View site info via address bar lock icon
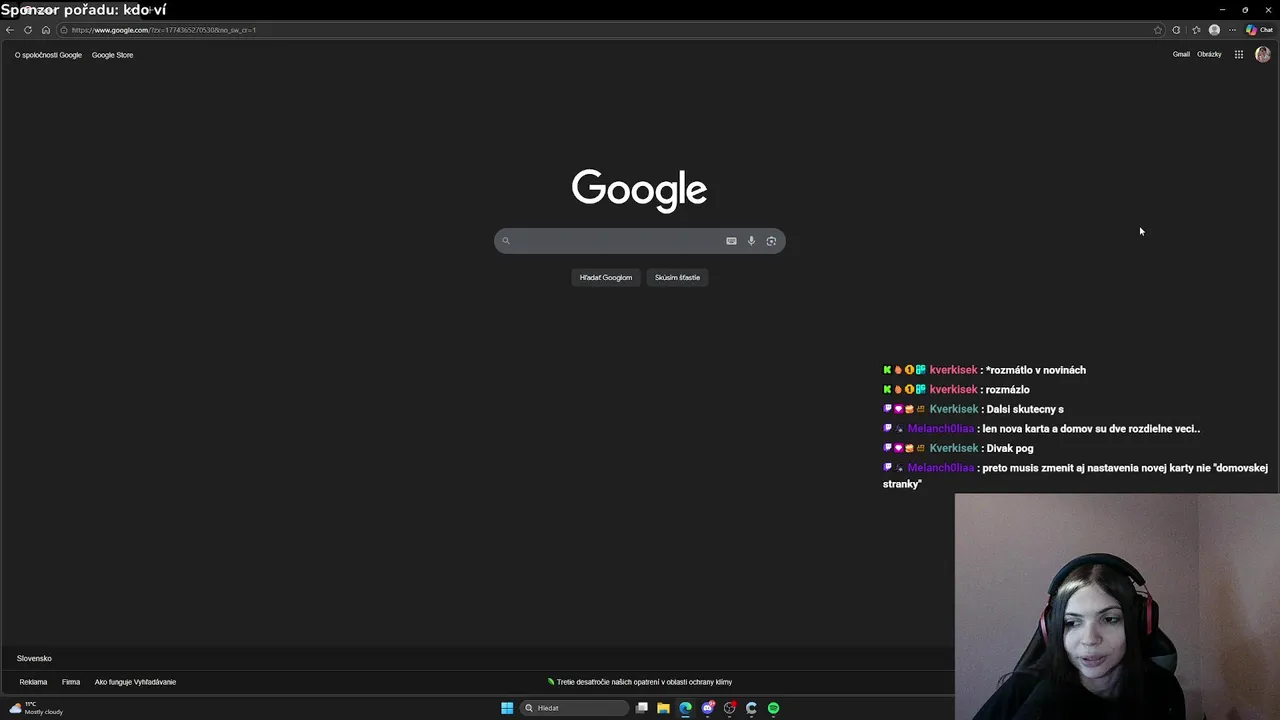The image size is (1280, 720). click(64, 30)
